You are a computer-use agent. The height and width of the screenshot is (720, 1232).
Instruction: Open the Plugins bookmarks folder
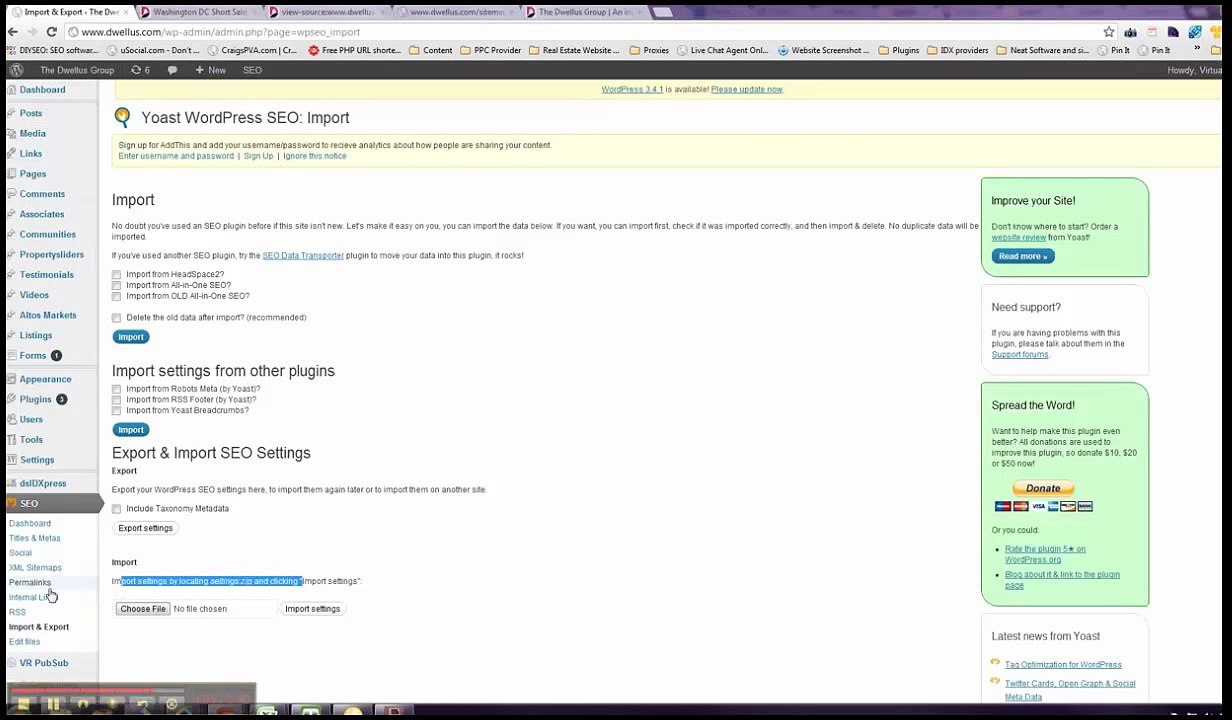899,50
